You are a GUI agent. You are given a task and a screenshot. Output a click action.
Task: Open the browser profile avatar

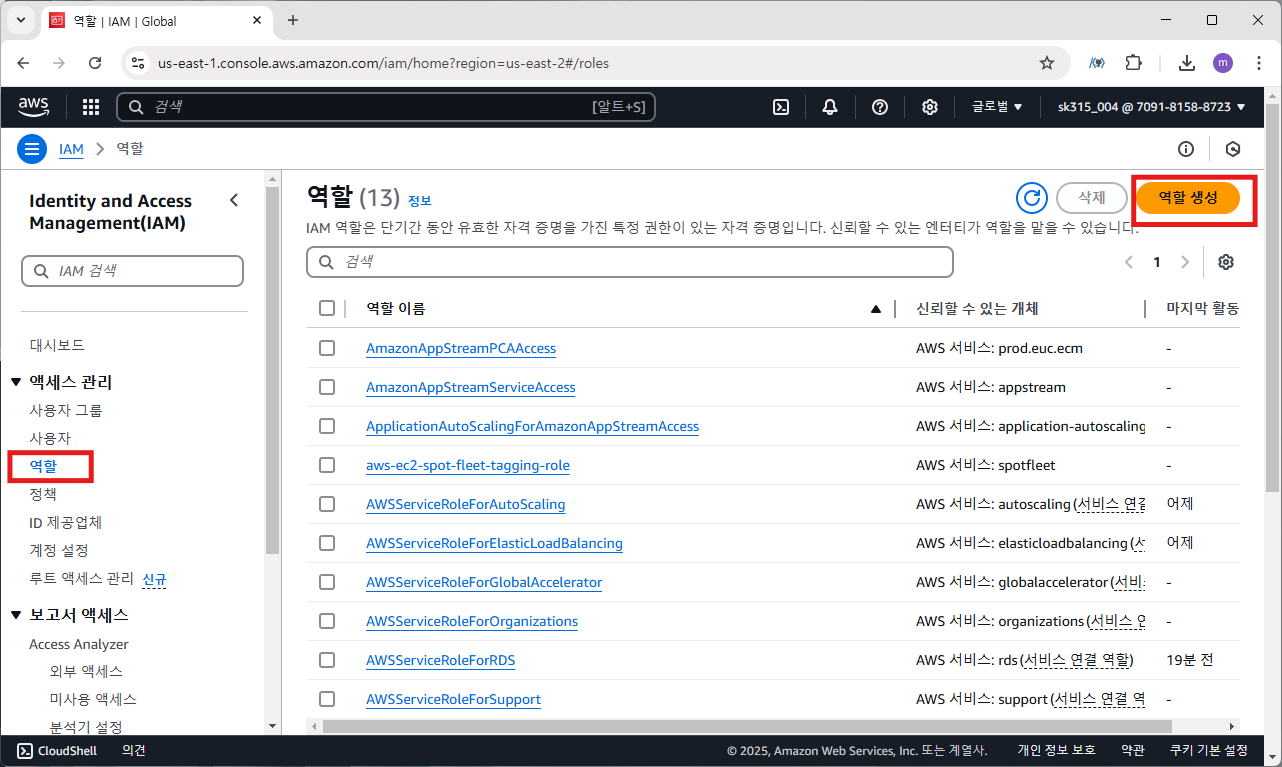coord(1223,63)
